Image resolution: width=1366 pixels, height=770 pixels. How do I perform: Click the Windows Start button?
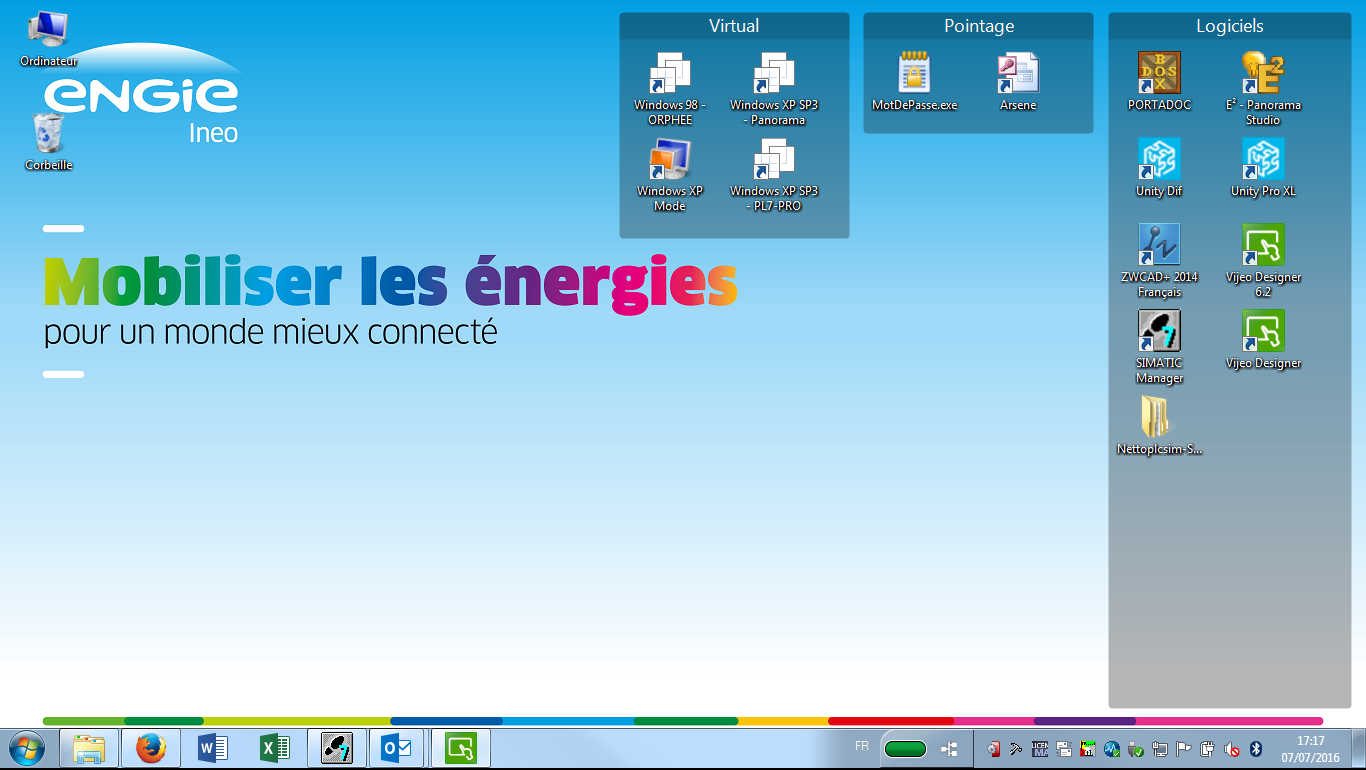pyautogui.click(x=27, y=748)
